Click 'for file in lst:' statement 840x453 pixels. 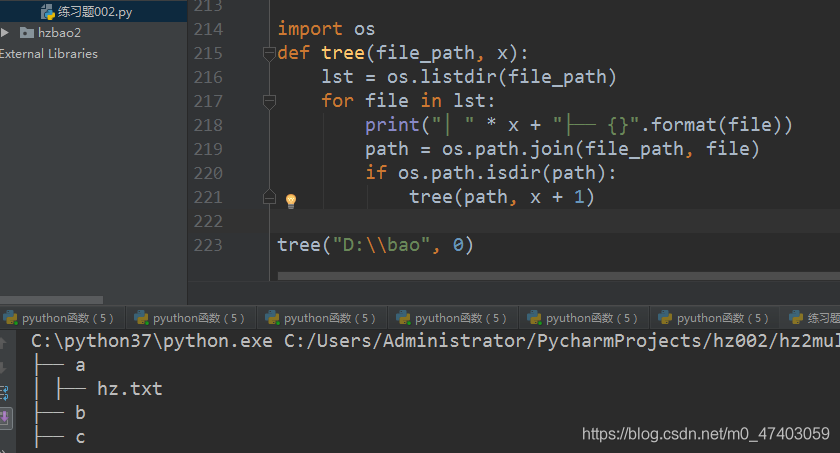[x=408, y=101]
